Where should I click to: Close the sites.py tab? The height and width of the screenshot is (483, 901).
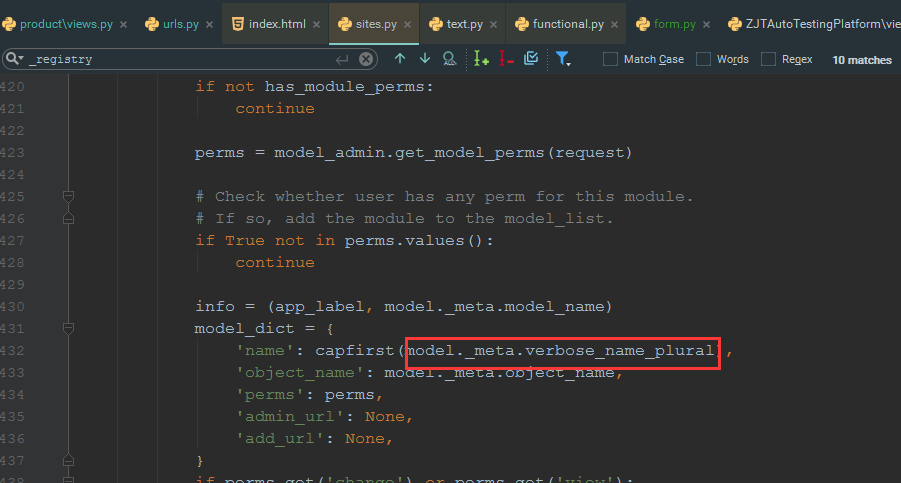[x=407, y=25]
